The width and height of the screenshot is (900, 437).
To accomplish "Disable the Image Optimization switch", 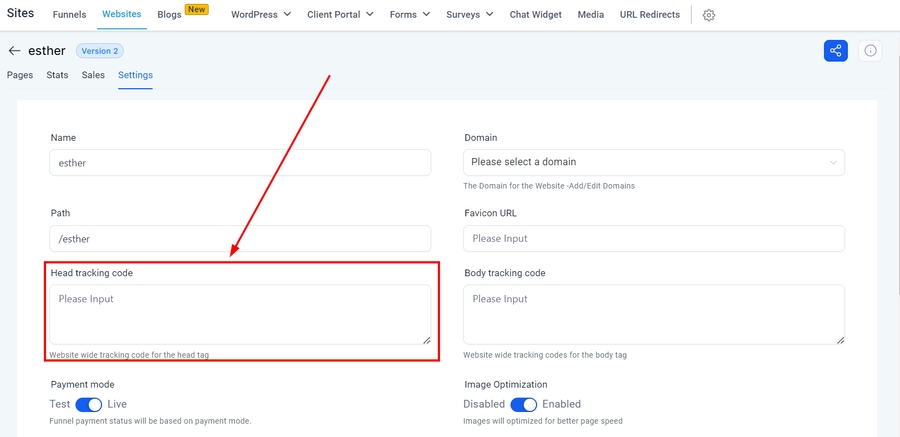I will (x=524, y=404).
